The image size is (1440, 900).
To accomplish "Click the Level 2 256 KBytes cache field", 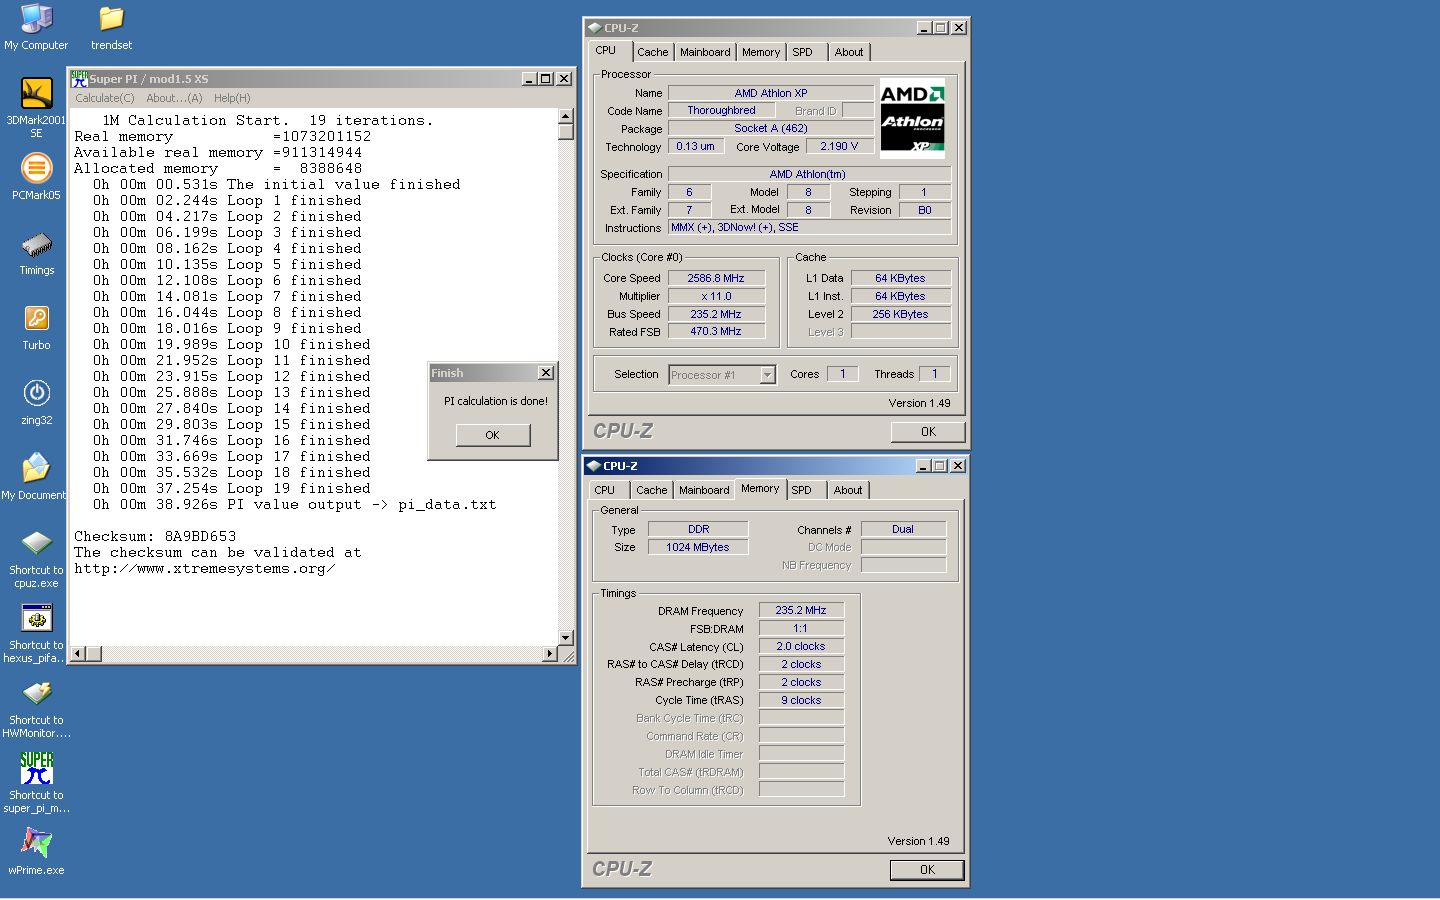I will pyautogui.click(x=900, y=314).
